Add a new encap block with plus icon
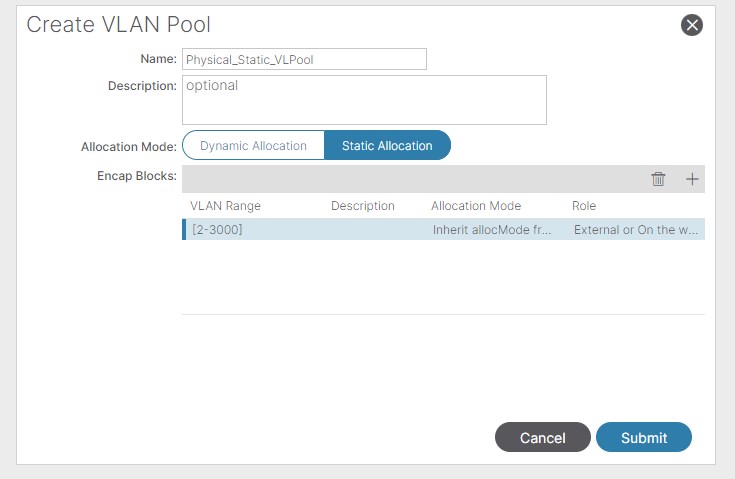This screenshot has height=479, width=735. point(692,179)
